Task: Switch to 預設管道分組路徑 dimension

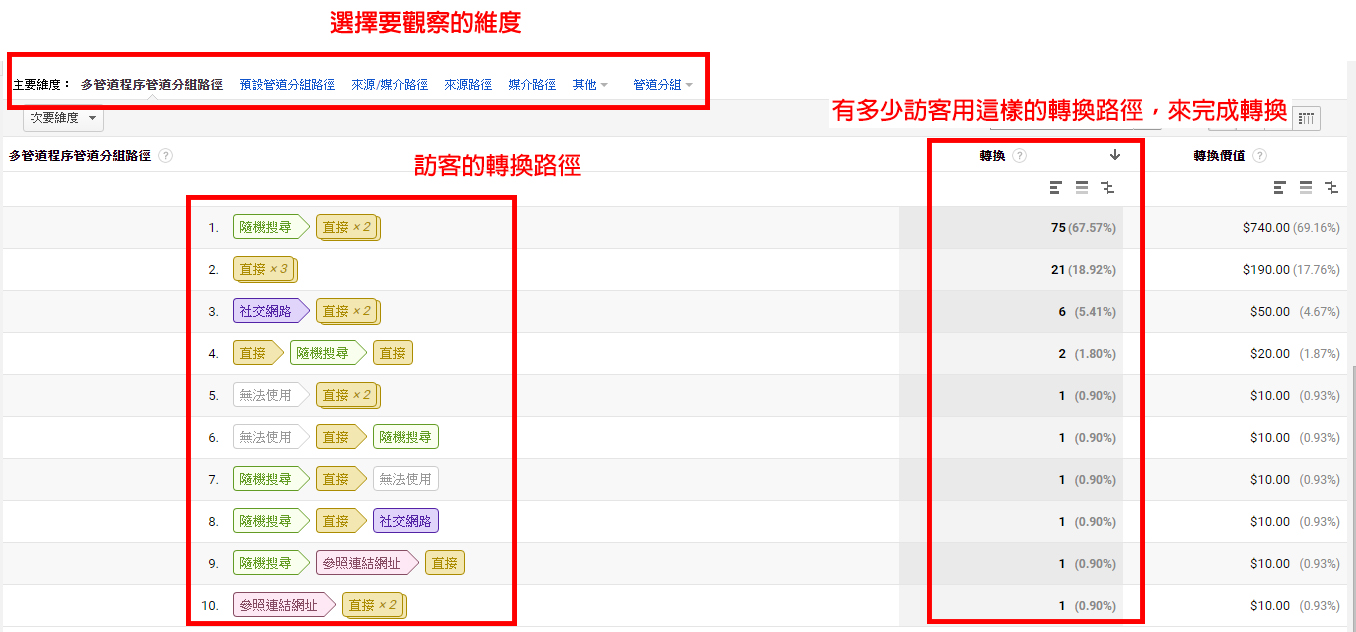Action: pyautogui.click(x=287, y=85)
